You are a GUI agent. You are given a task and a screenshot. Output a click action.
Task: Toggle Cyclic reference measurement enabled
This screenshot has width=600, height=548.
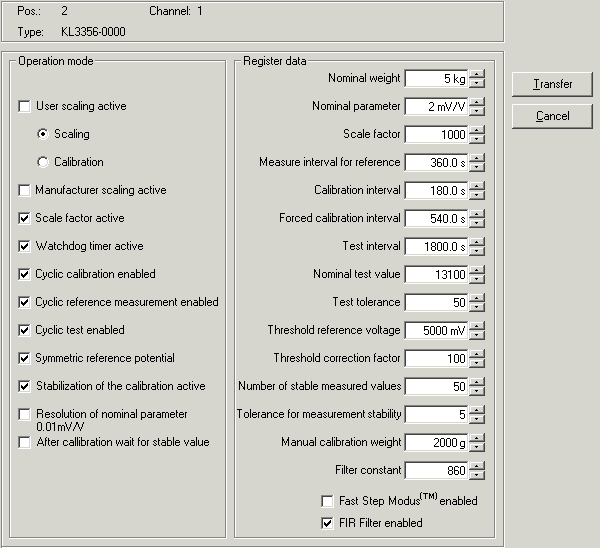pyautogui.click(x=24, y=302)
